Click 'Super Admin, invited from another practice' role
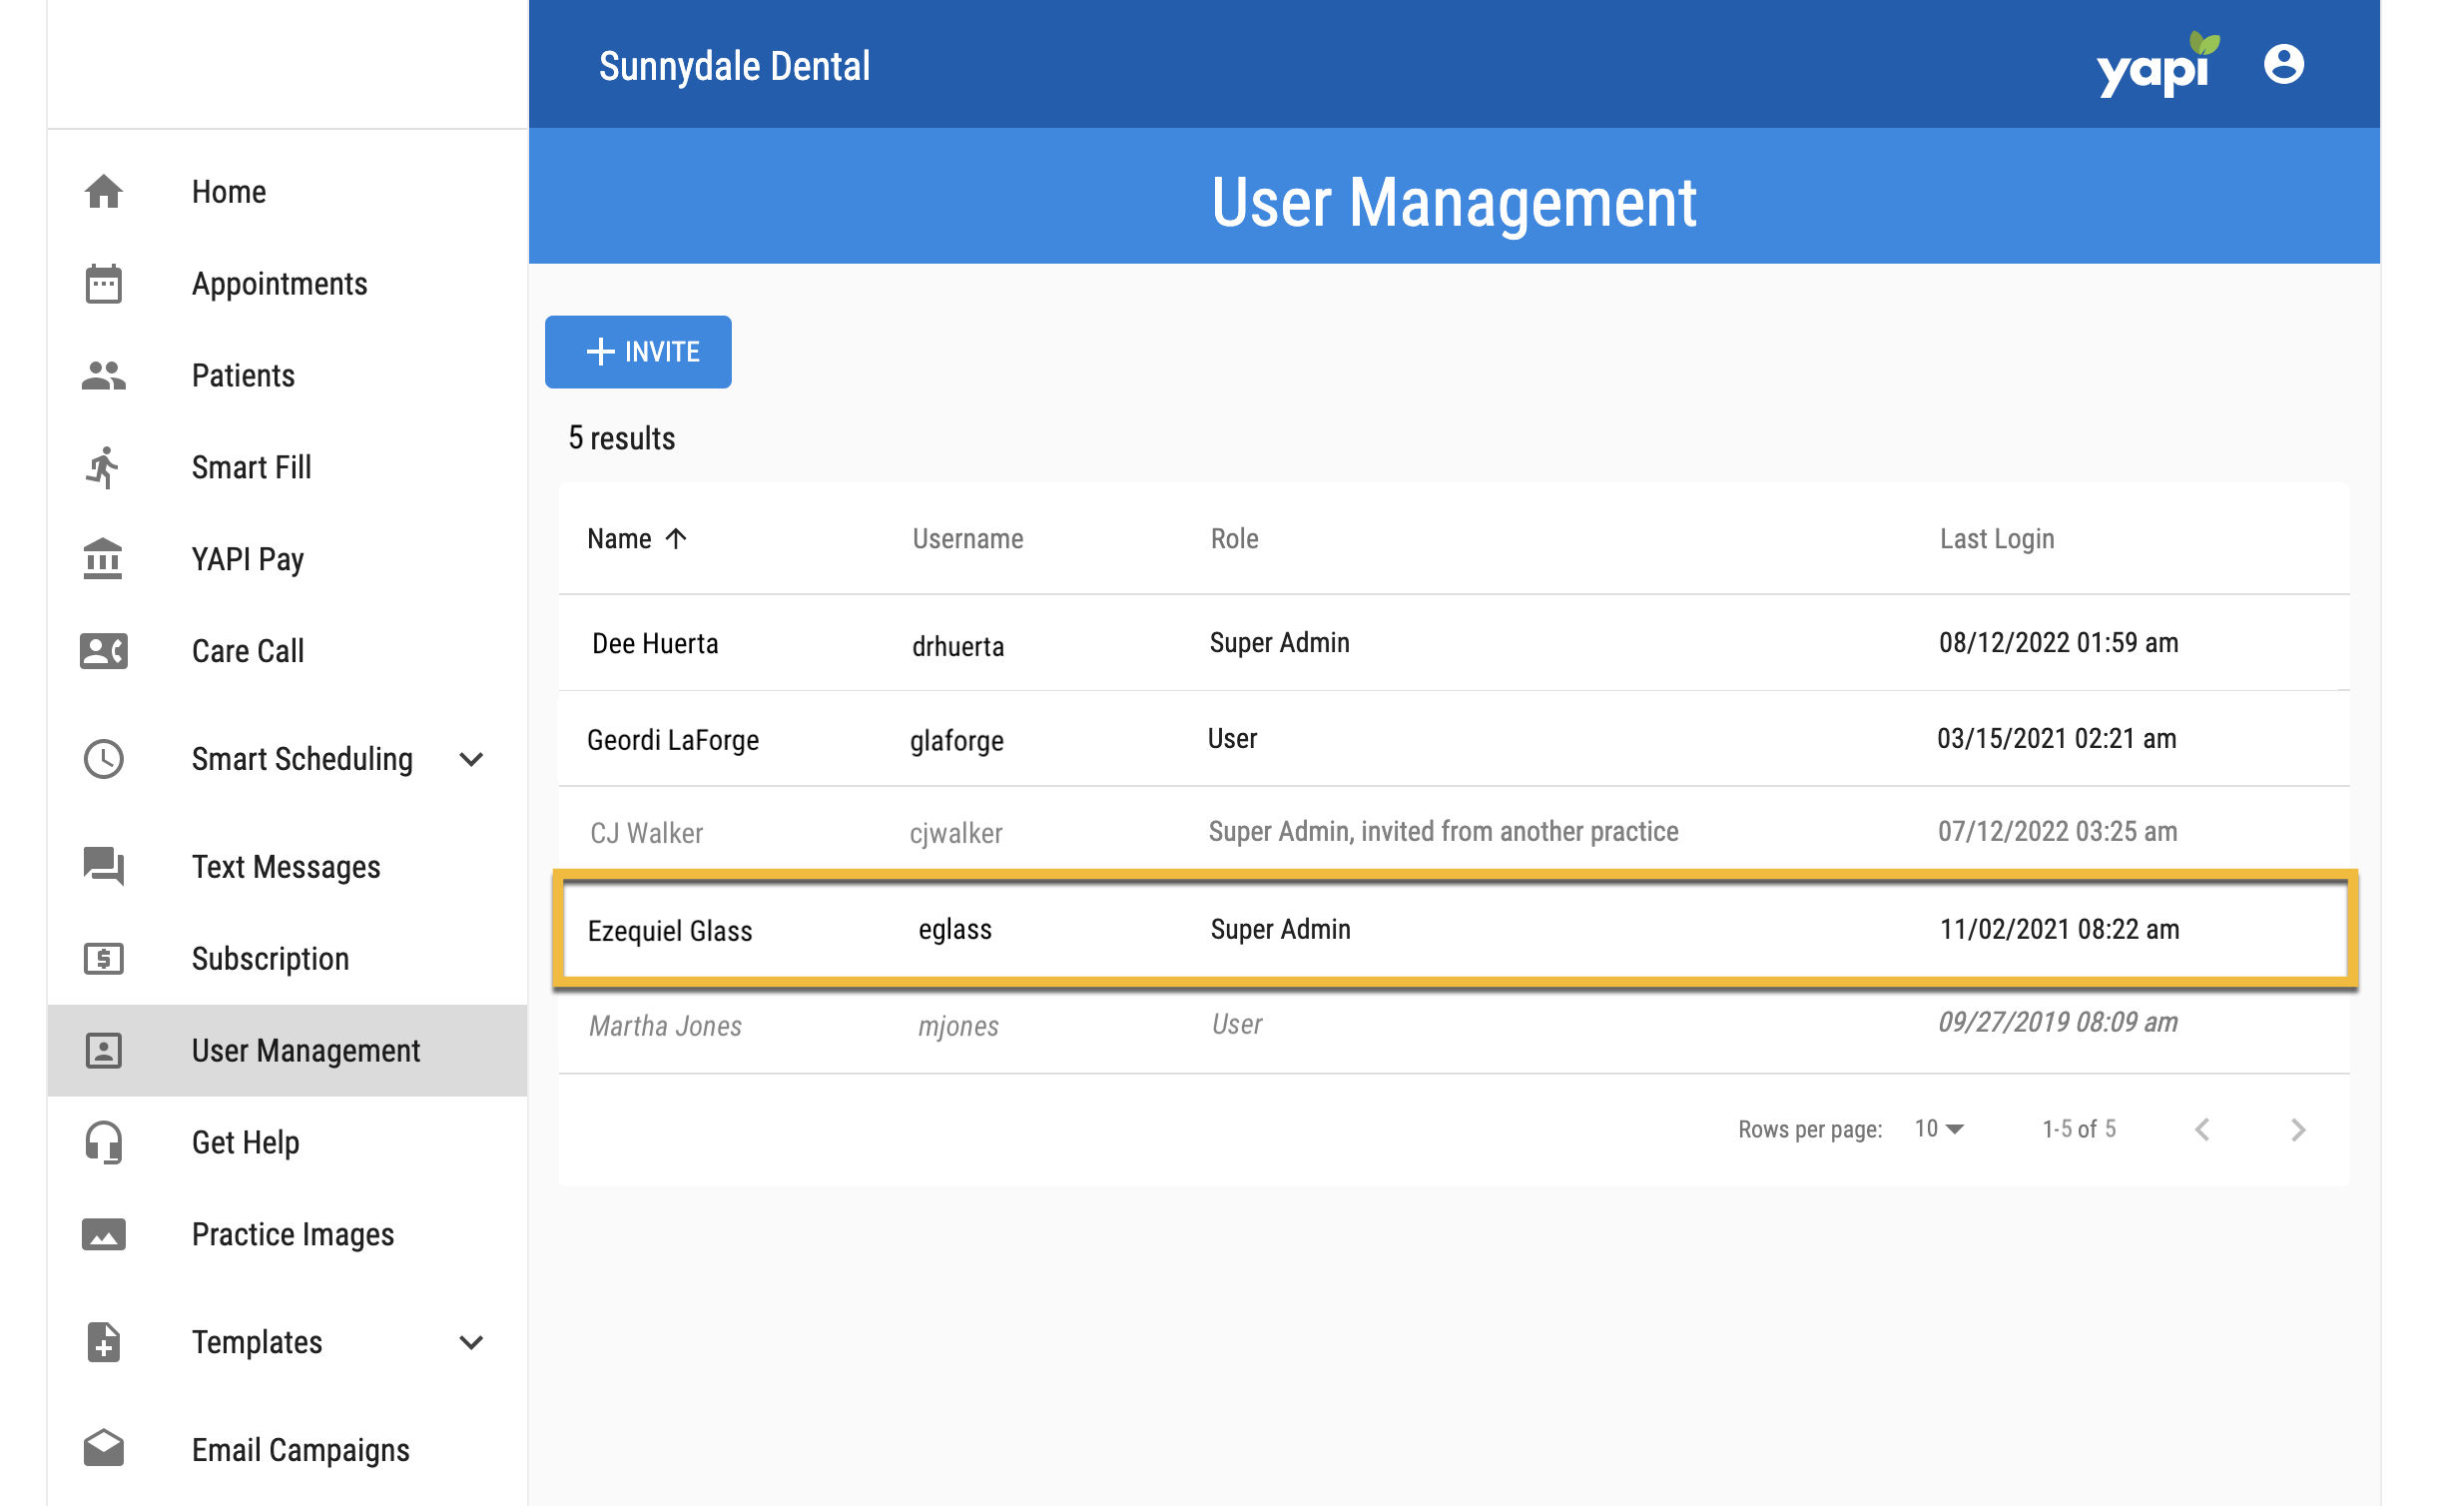The image size is (2464, 1506). coord(1443,832)
